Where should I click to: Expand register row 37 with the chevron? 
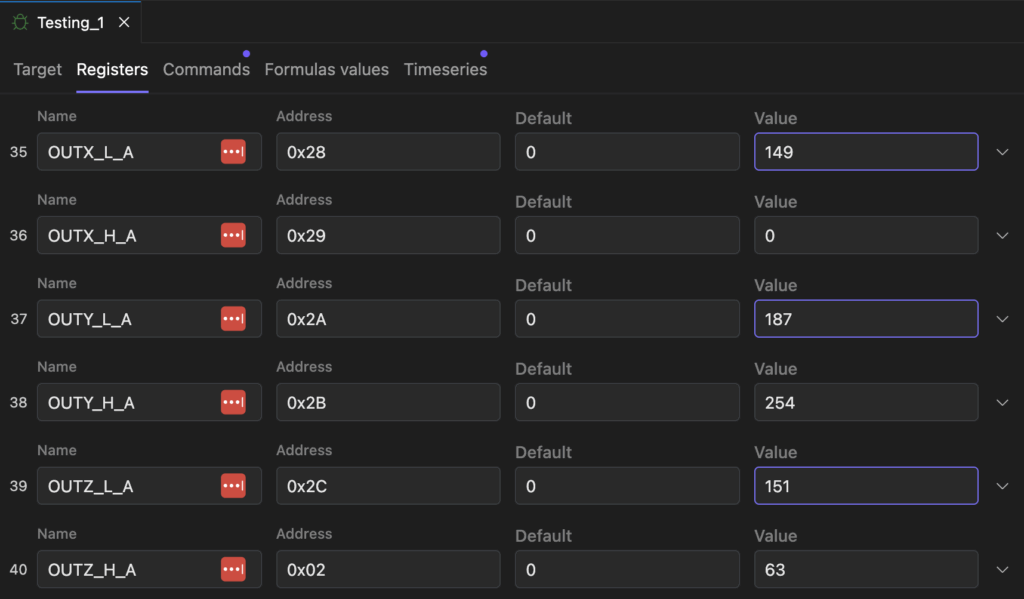1002,319
